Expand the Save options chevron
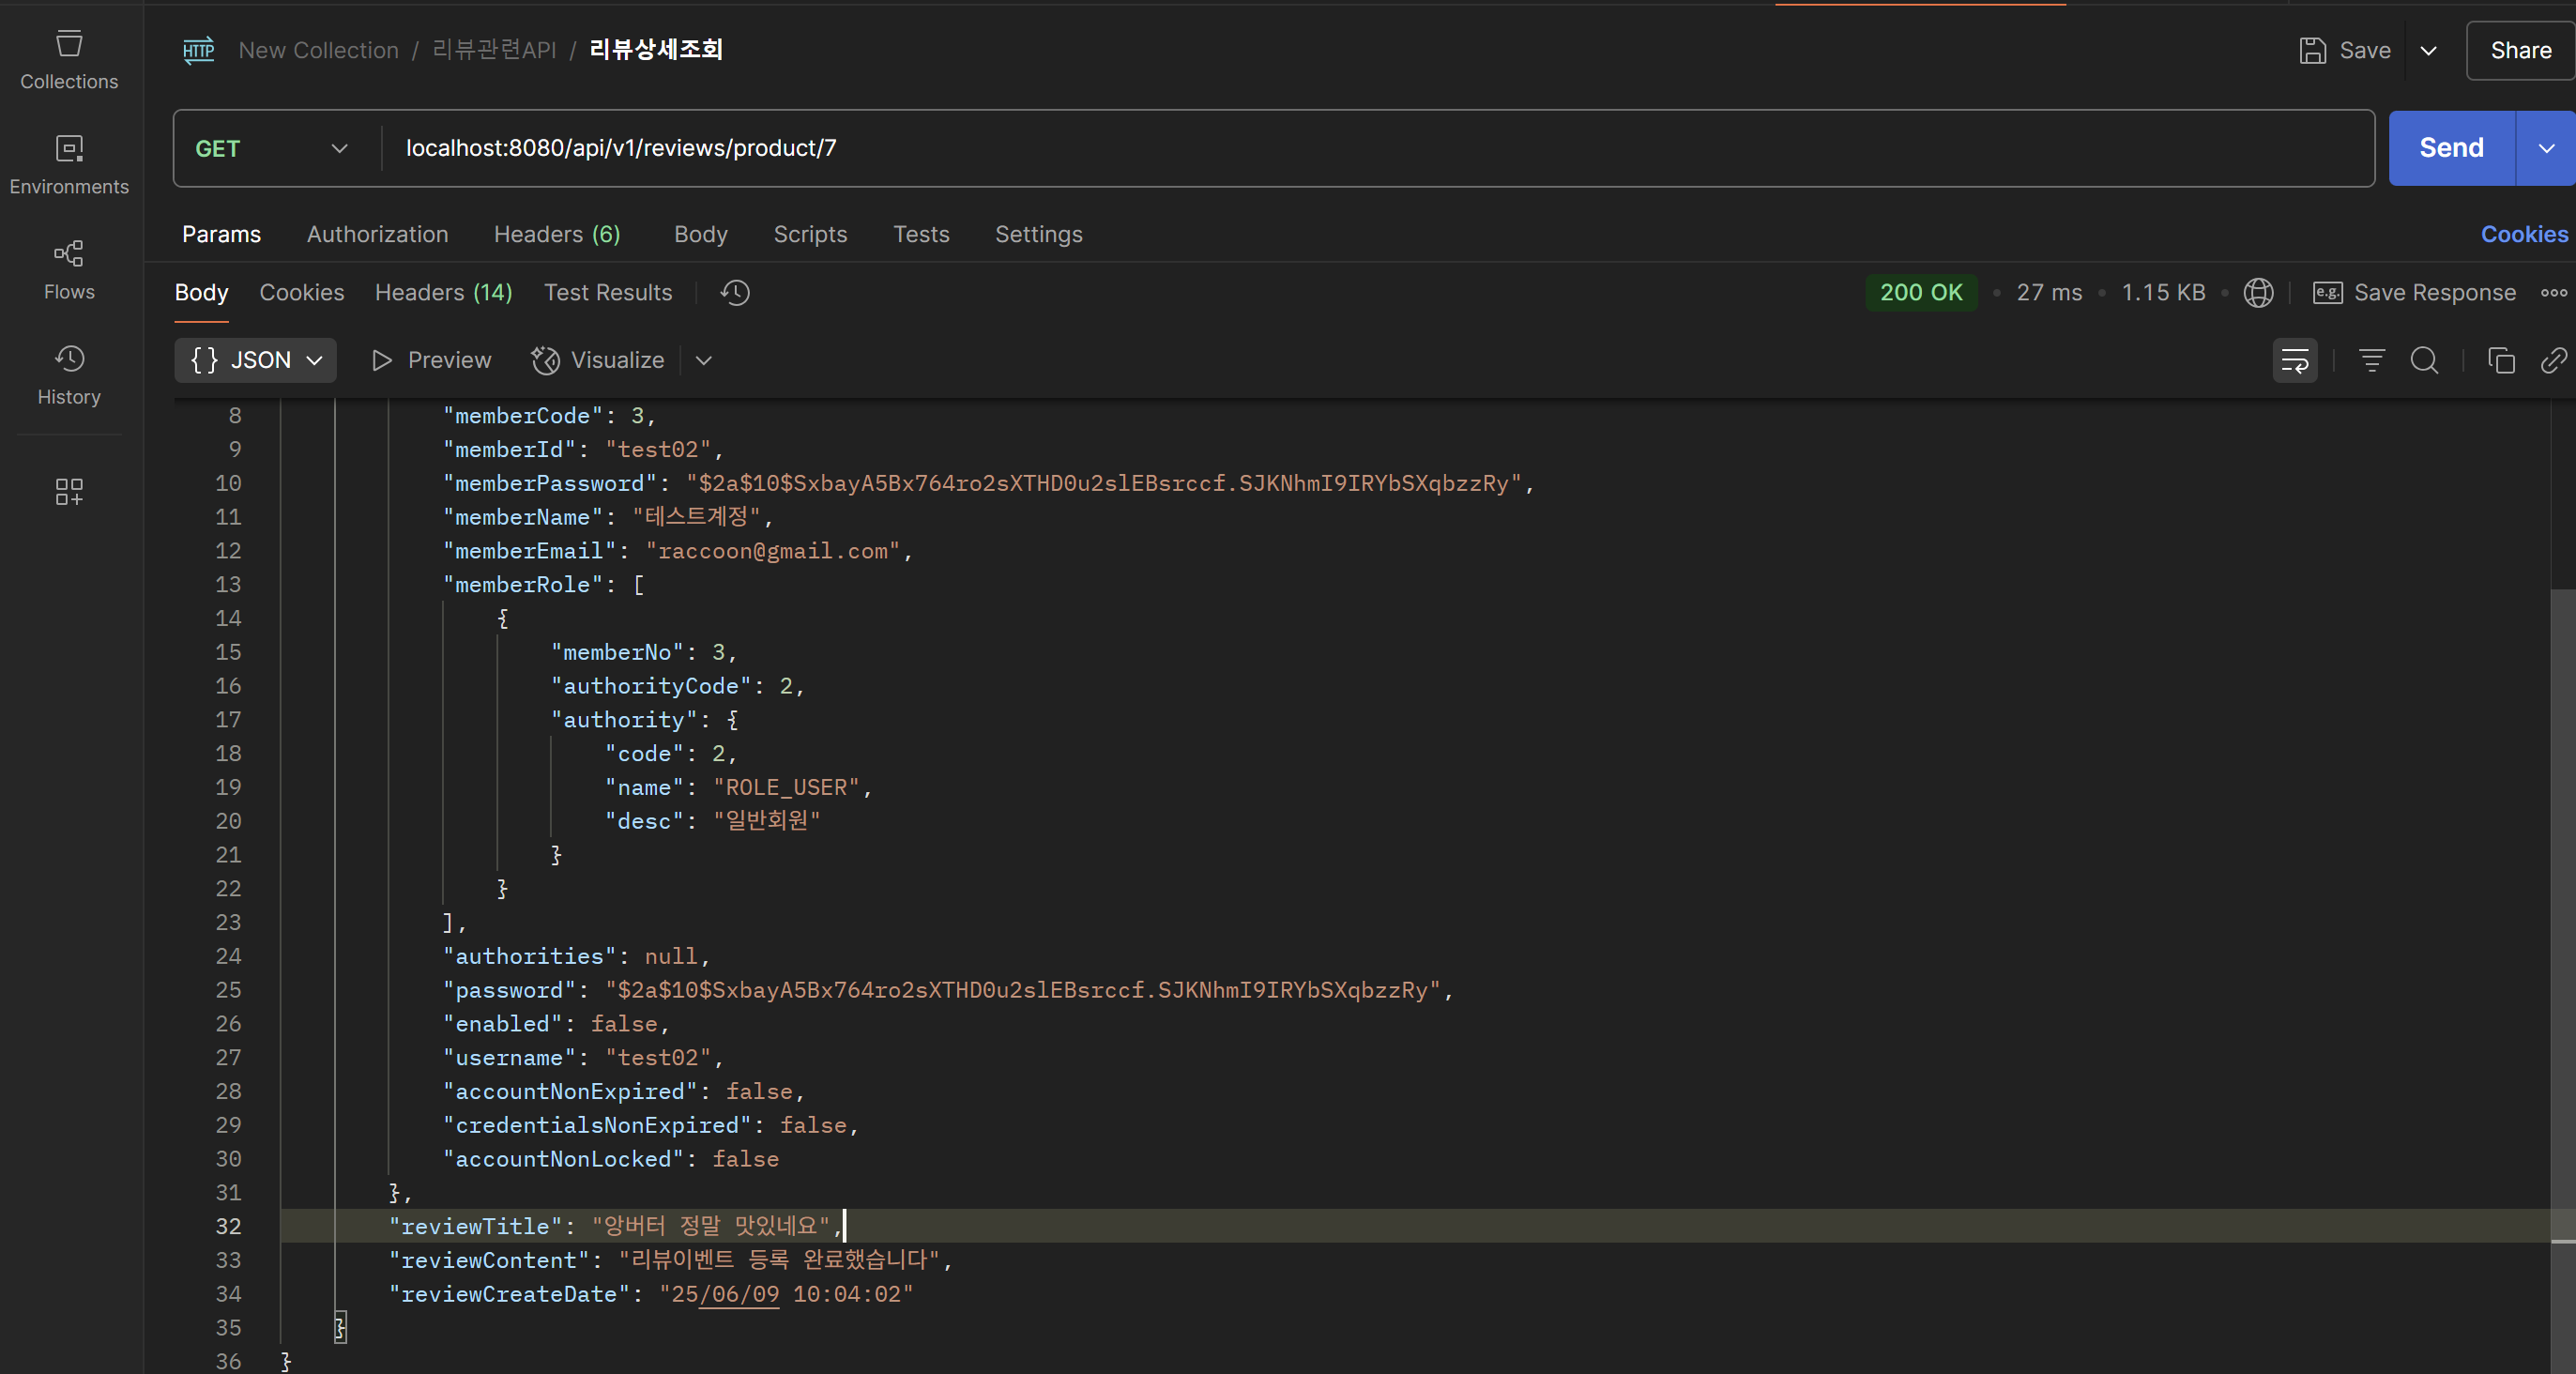This screenshot has width=2576, height=1374. click(2428, 51)
